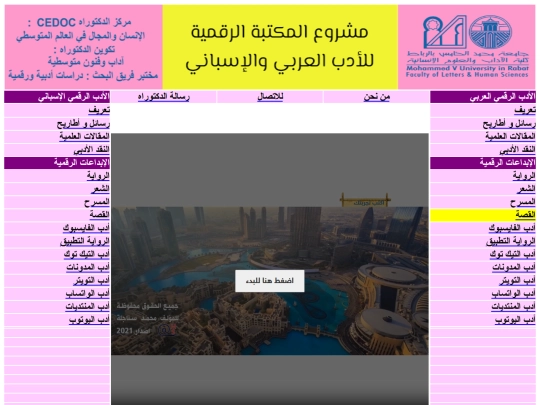Click the الأدب الرقمي العربي section header
Screen dimensions: 540x405
[x=483, y=97]
